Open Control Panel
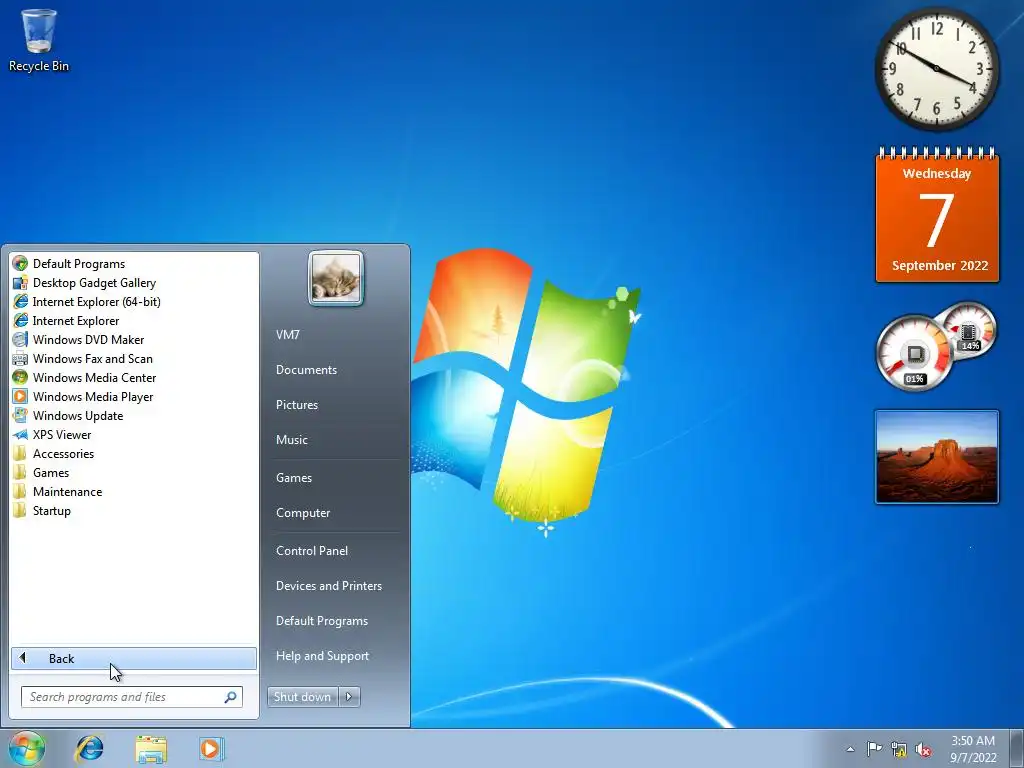Viewport: 1024px width, 768px height. point(312,551)
